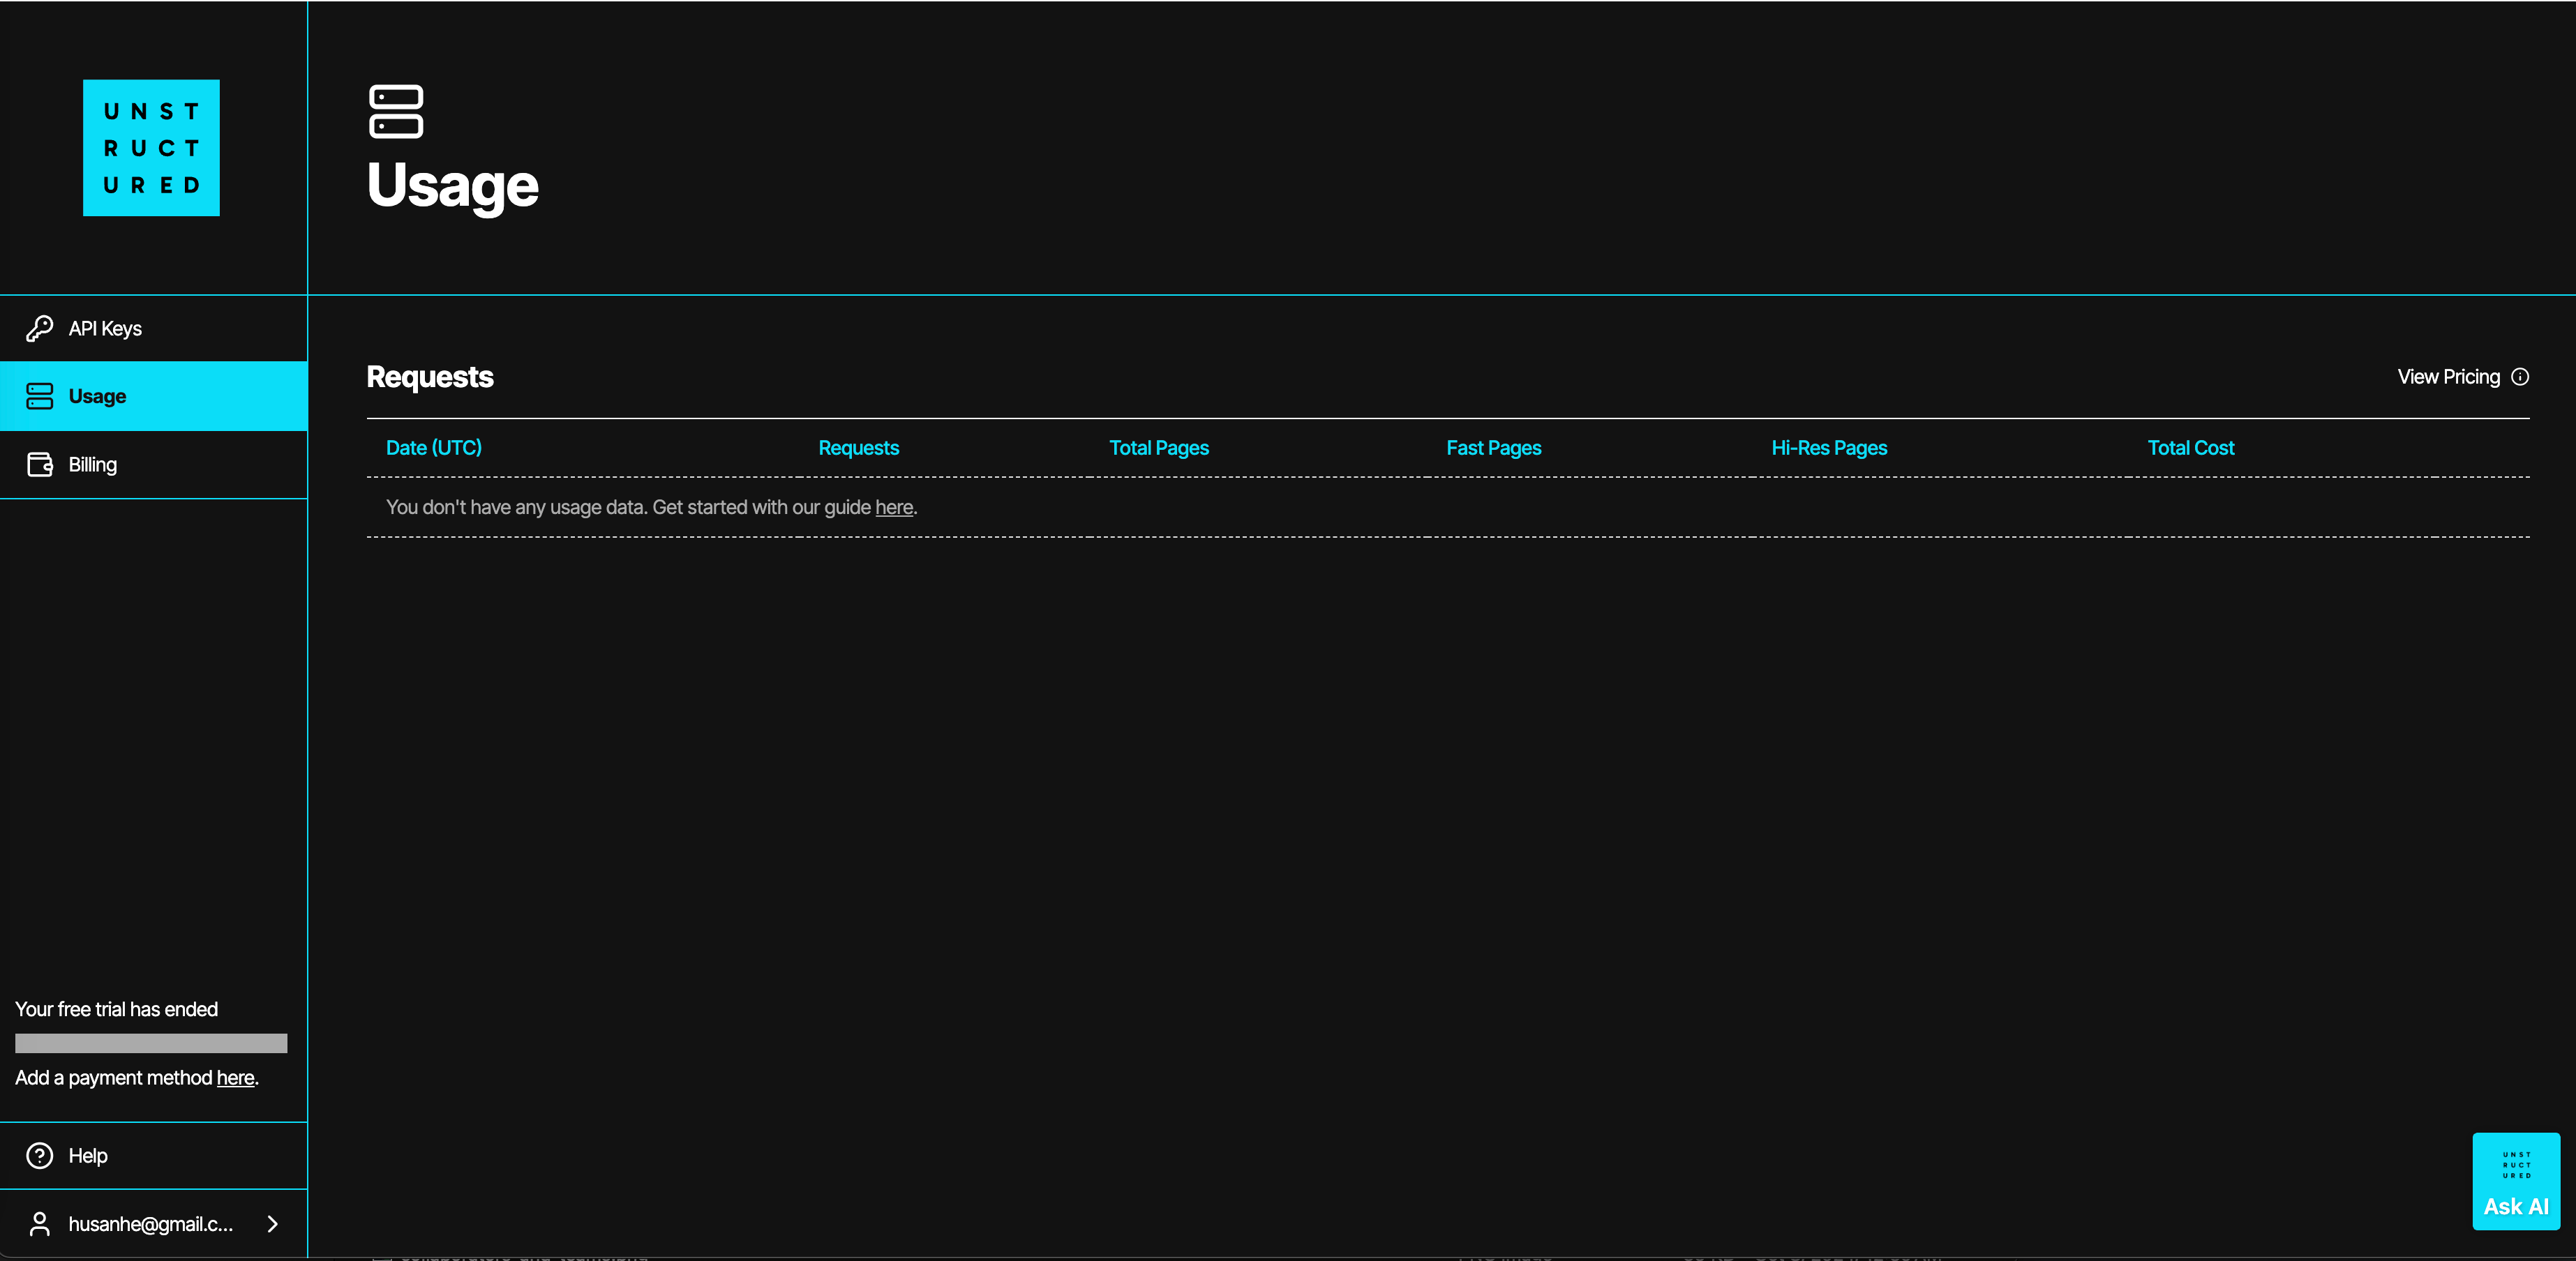Click the Fast Pages column header

tap(1493, 448)
